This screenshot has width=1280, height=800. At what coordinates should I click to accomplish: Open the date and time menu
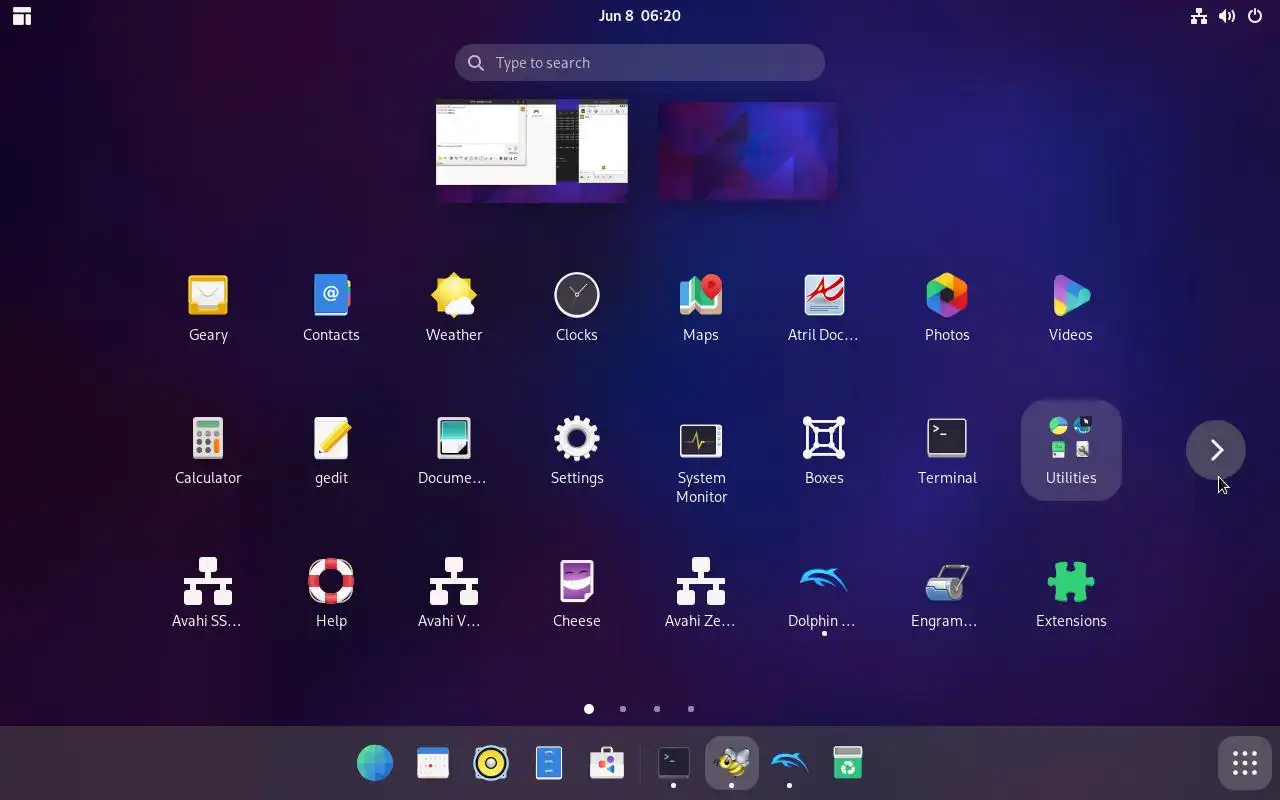tap(640, 16)
